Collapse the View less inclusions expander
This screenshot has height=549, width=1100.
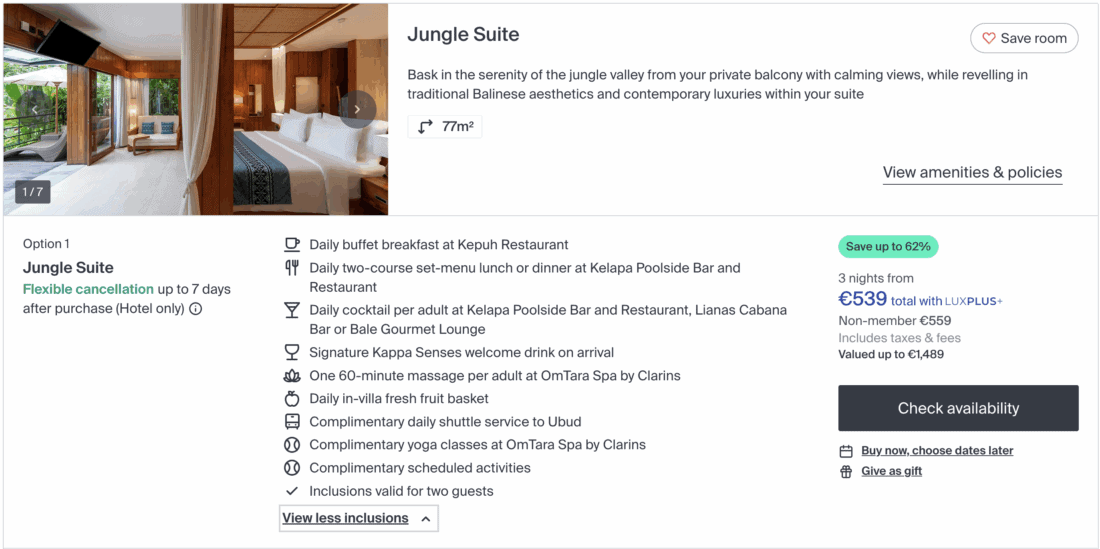pyautogui.click(x=358, y=518)
